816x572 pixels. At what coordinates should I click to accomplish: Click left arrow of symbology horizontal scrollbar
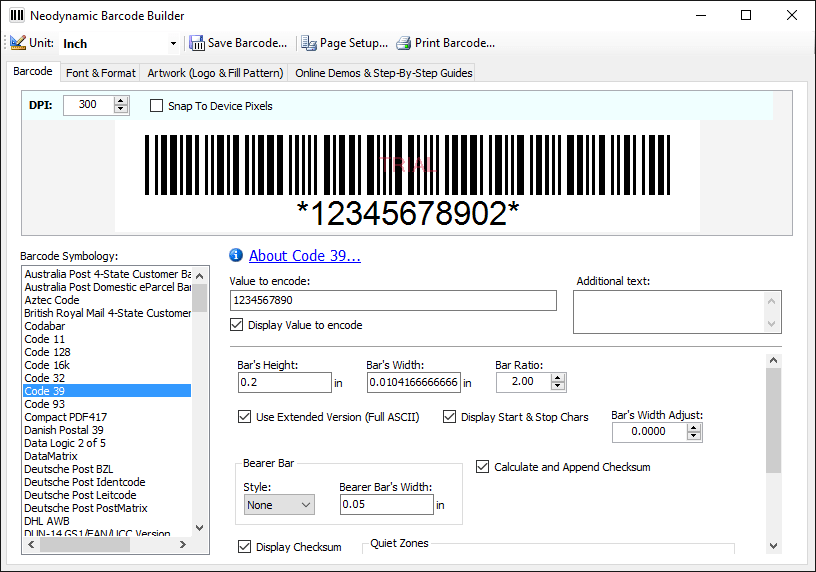click(31, 544)
